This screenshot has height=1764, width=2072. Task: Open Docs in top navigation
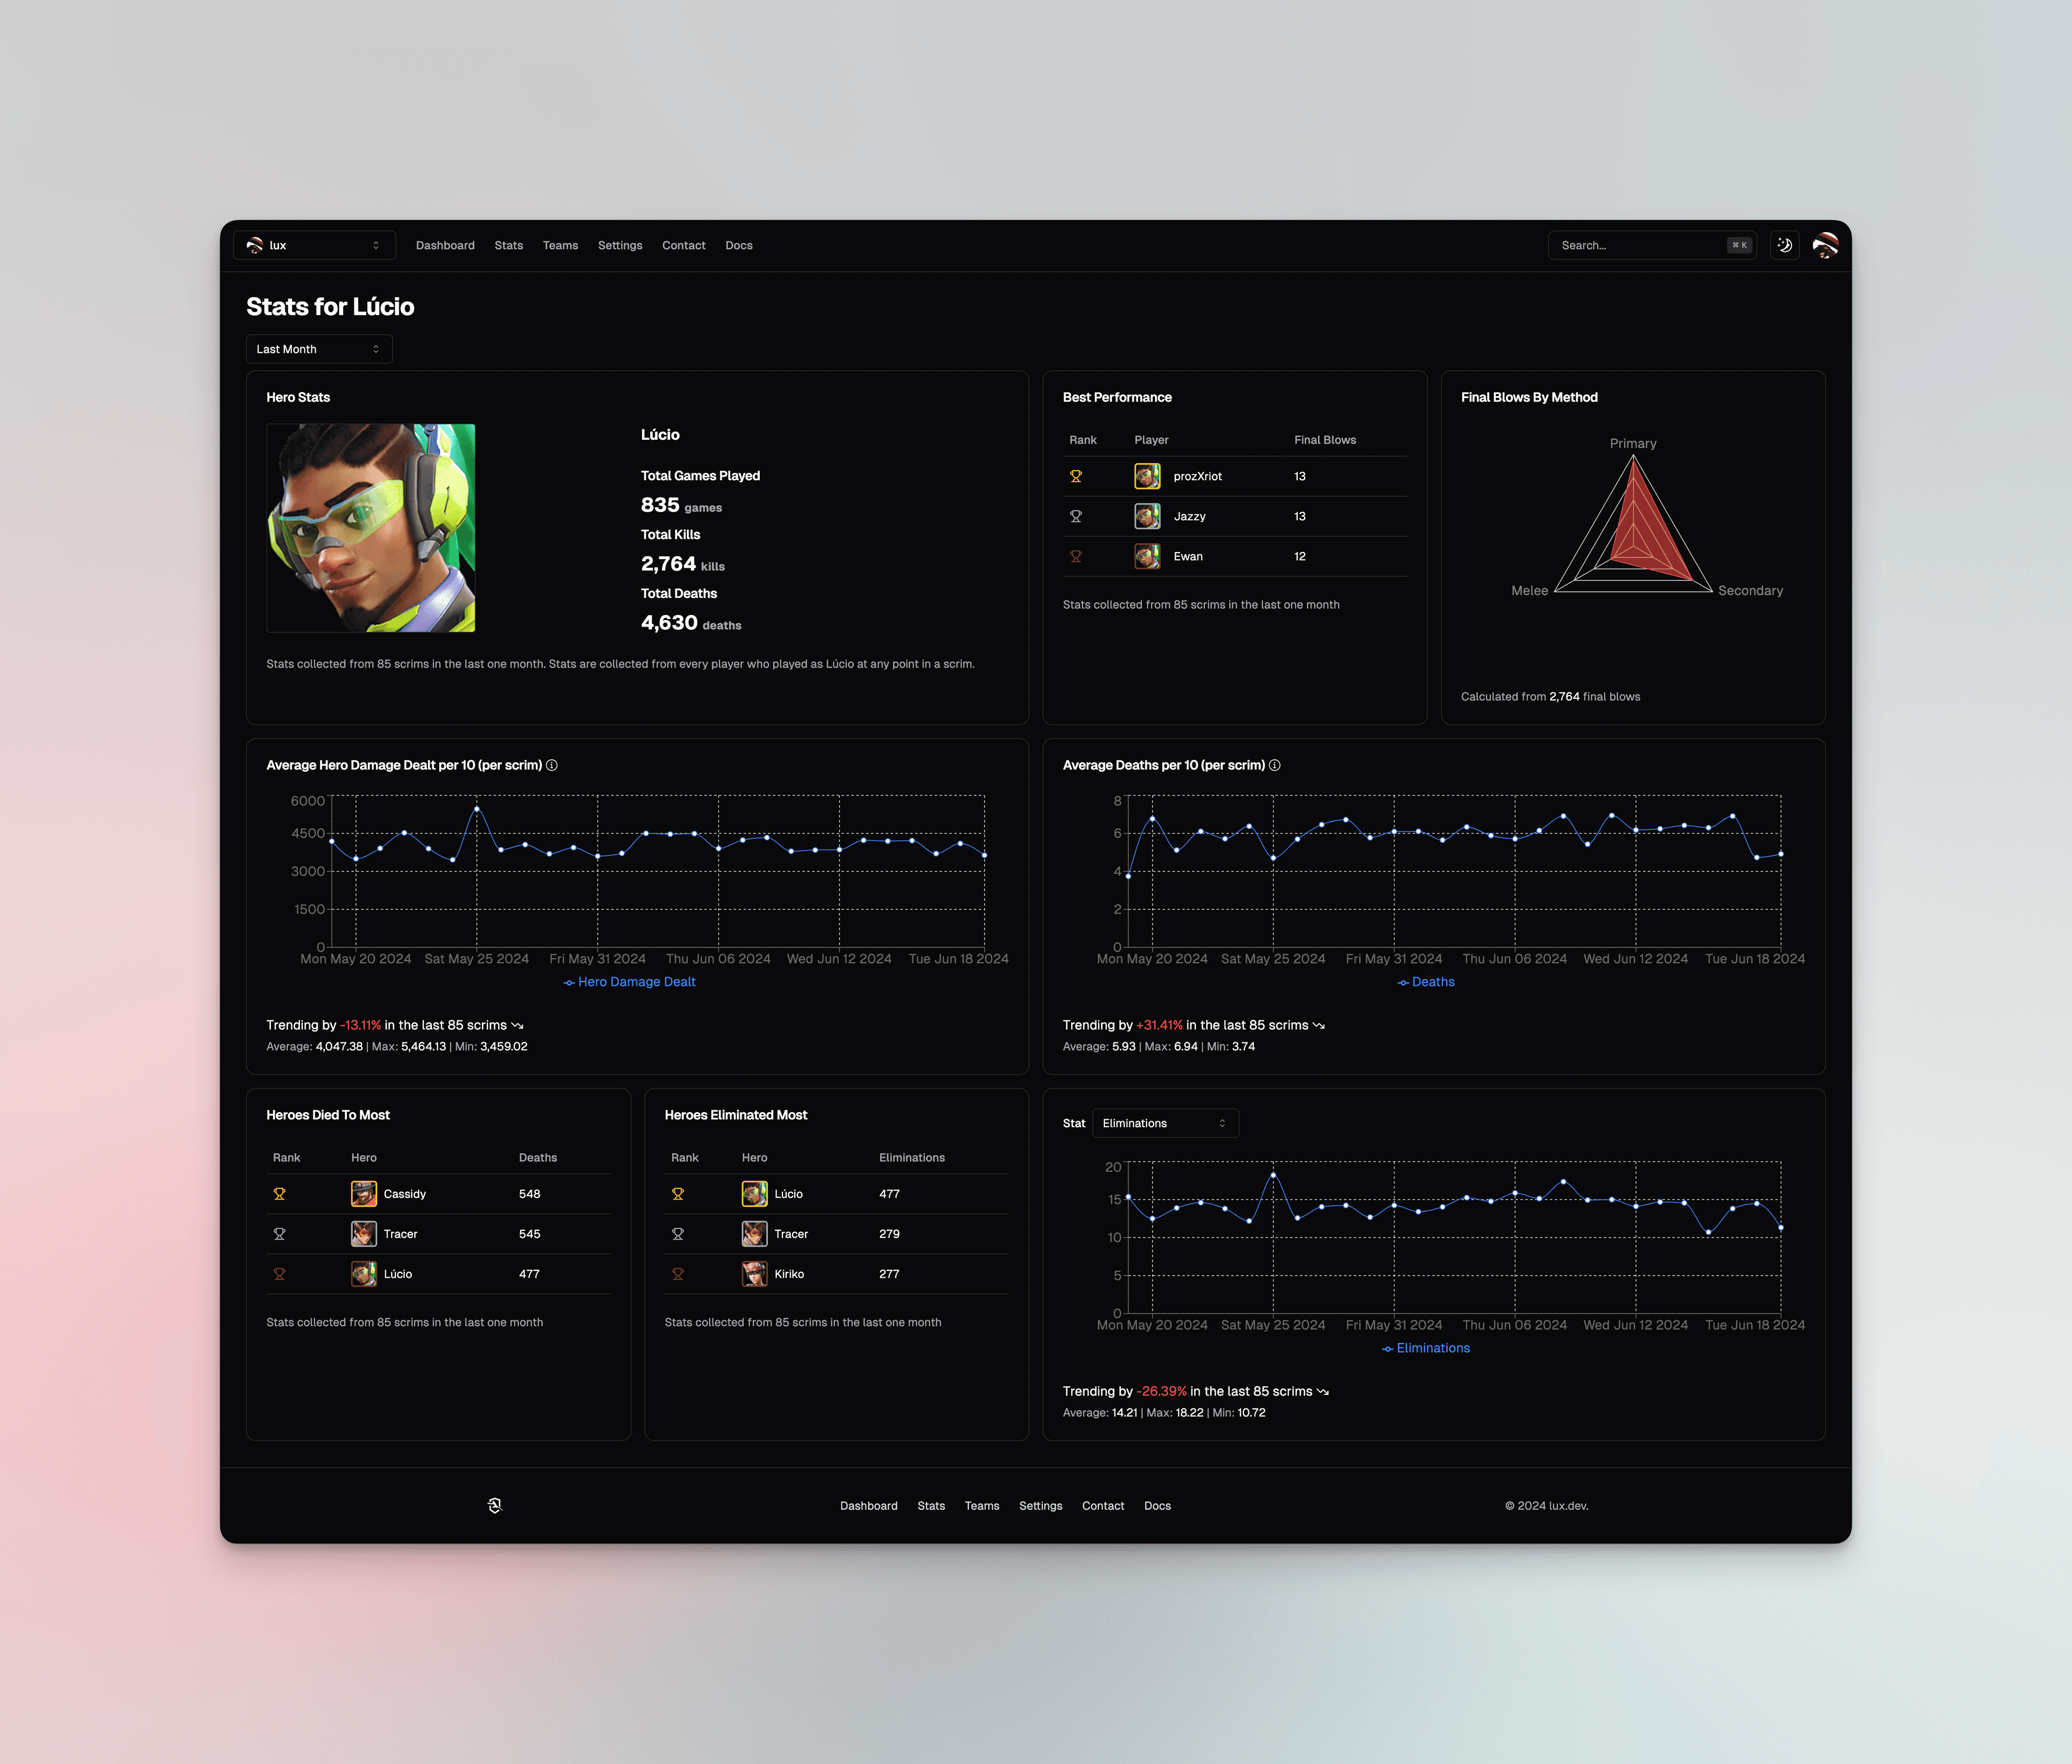[739, 245]
